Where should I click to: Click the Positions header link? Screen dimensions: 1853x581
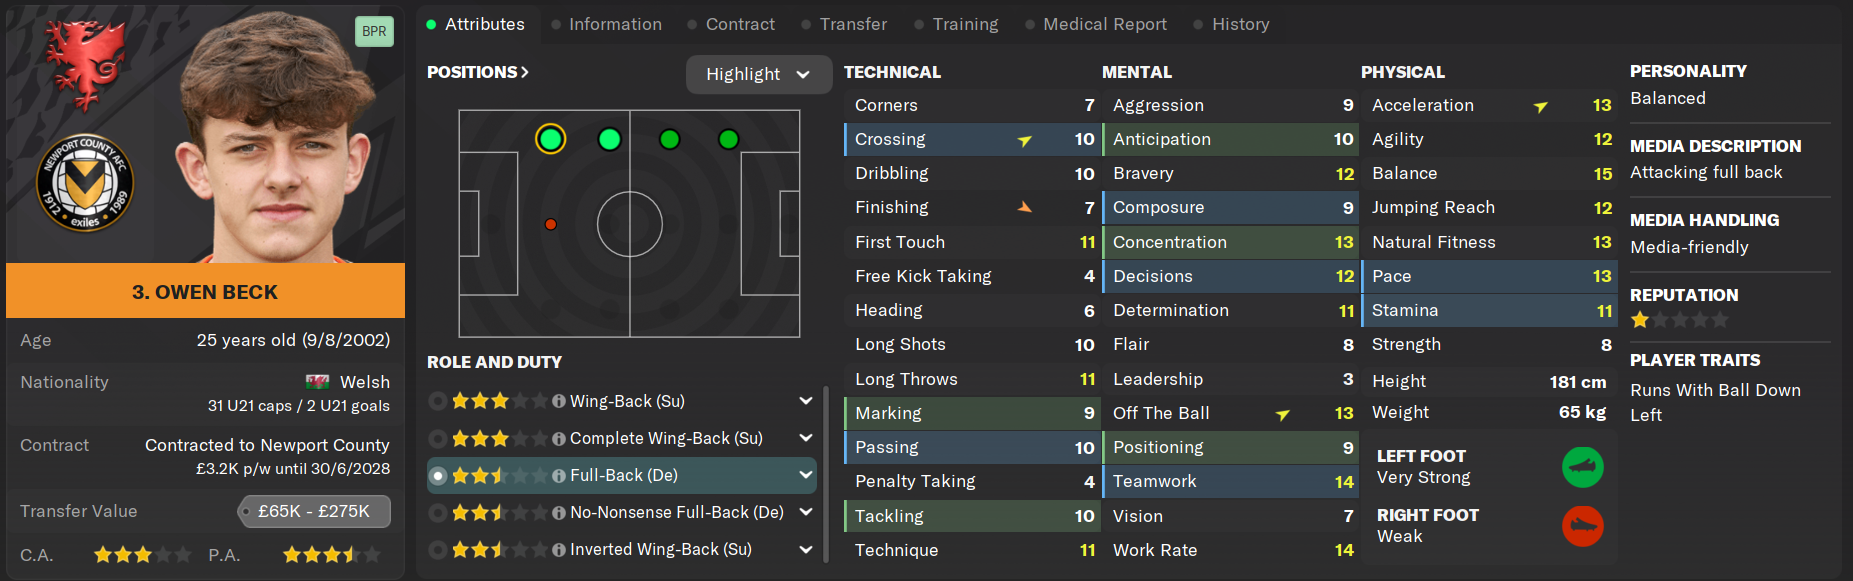click(x=477, y=72)
